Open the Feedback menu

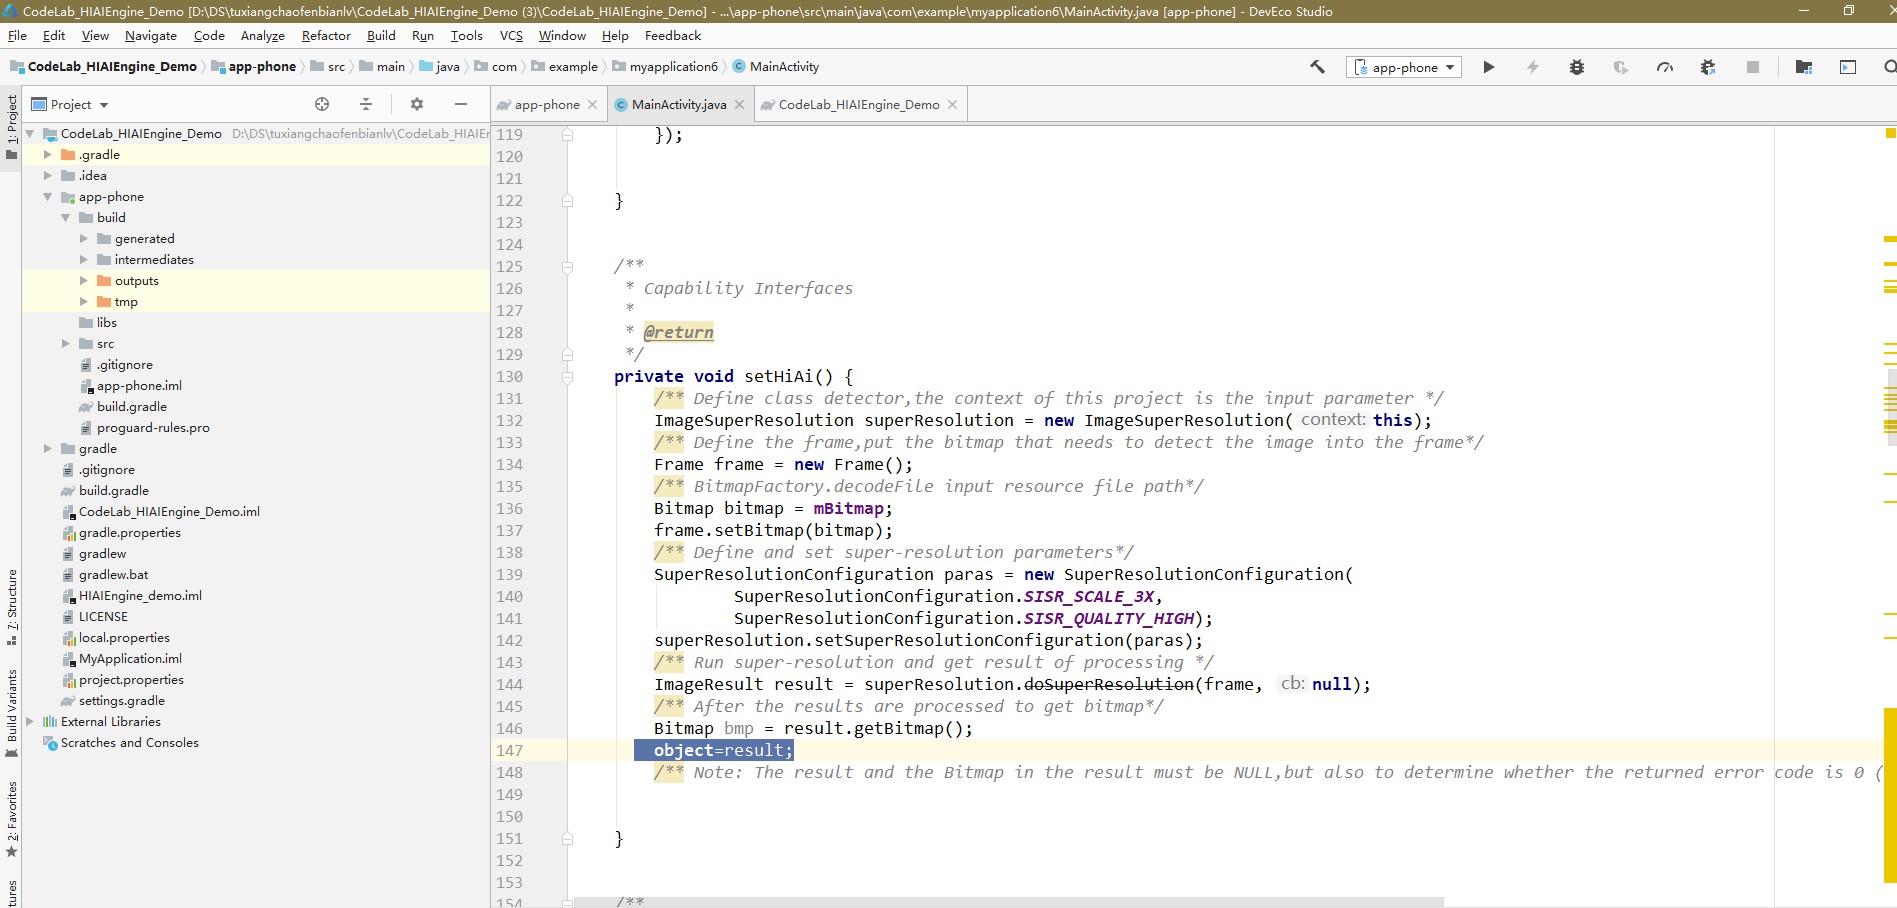[x=673, y=35]
